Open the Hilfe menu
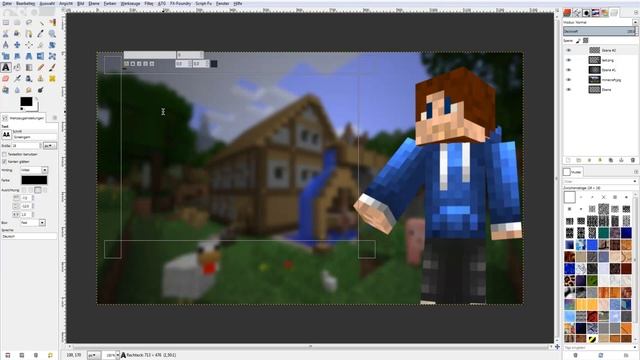 238,3
